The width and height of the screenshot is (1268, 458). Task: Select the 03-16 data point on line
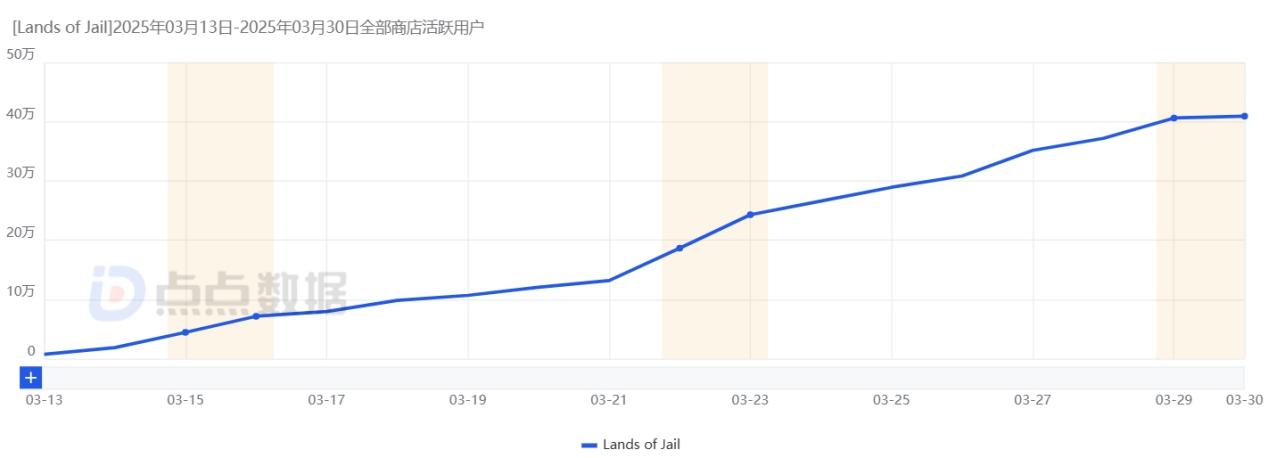[x=256, y=316]
